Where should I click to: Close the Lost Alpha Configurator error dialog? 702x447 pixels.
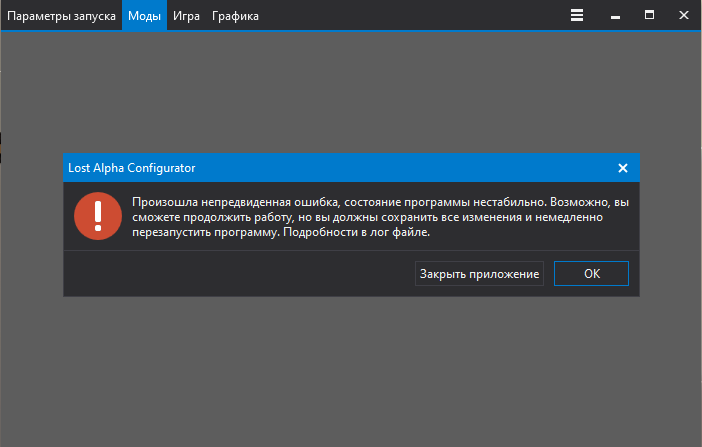(623, 168)
